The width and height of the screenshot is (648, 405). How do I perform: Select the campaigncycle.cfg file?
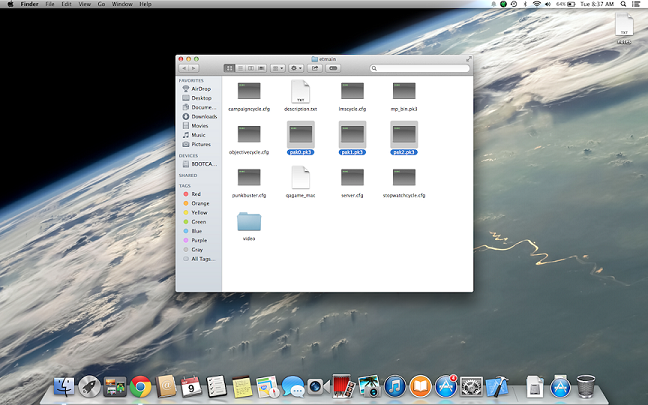pyautogui.click(x=249, y=96)
